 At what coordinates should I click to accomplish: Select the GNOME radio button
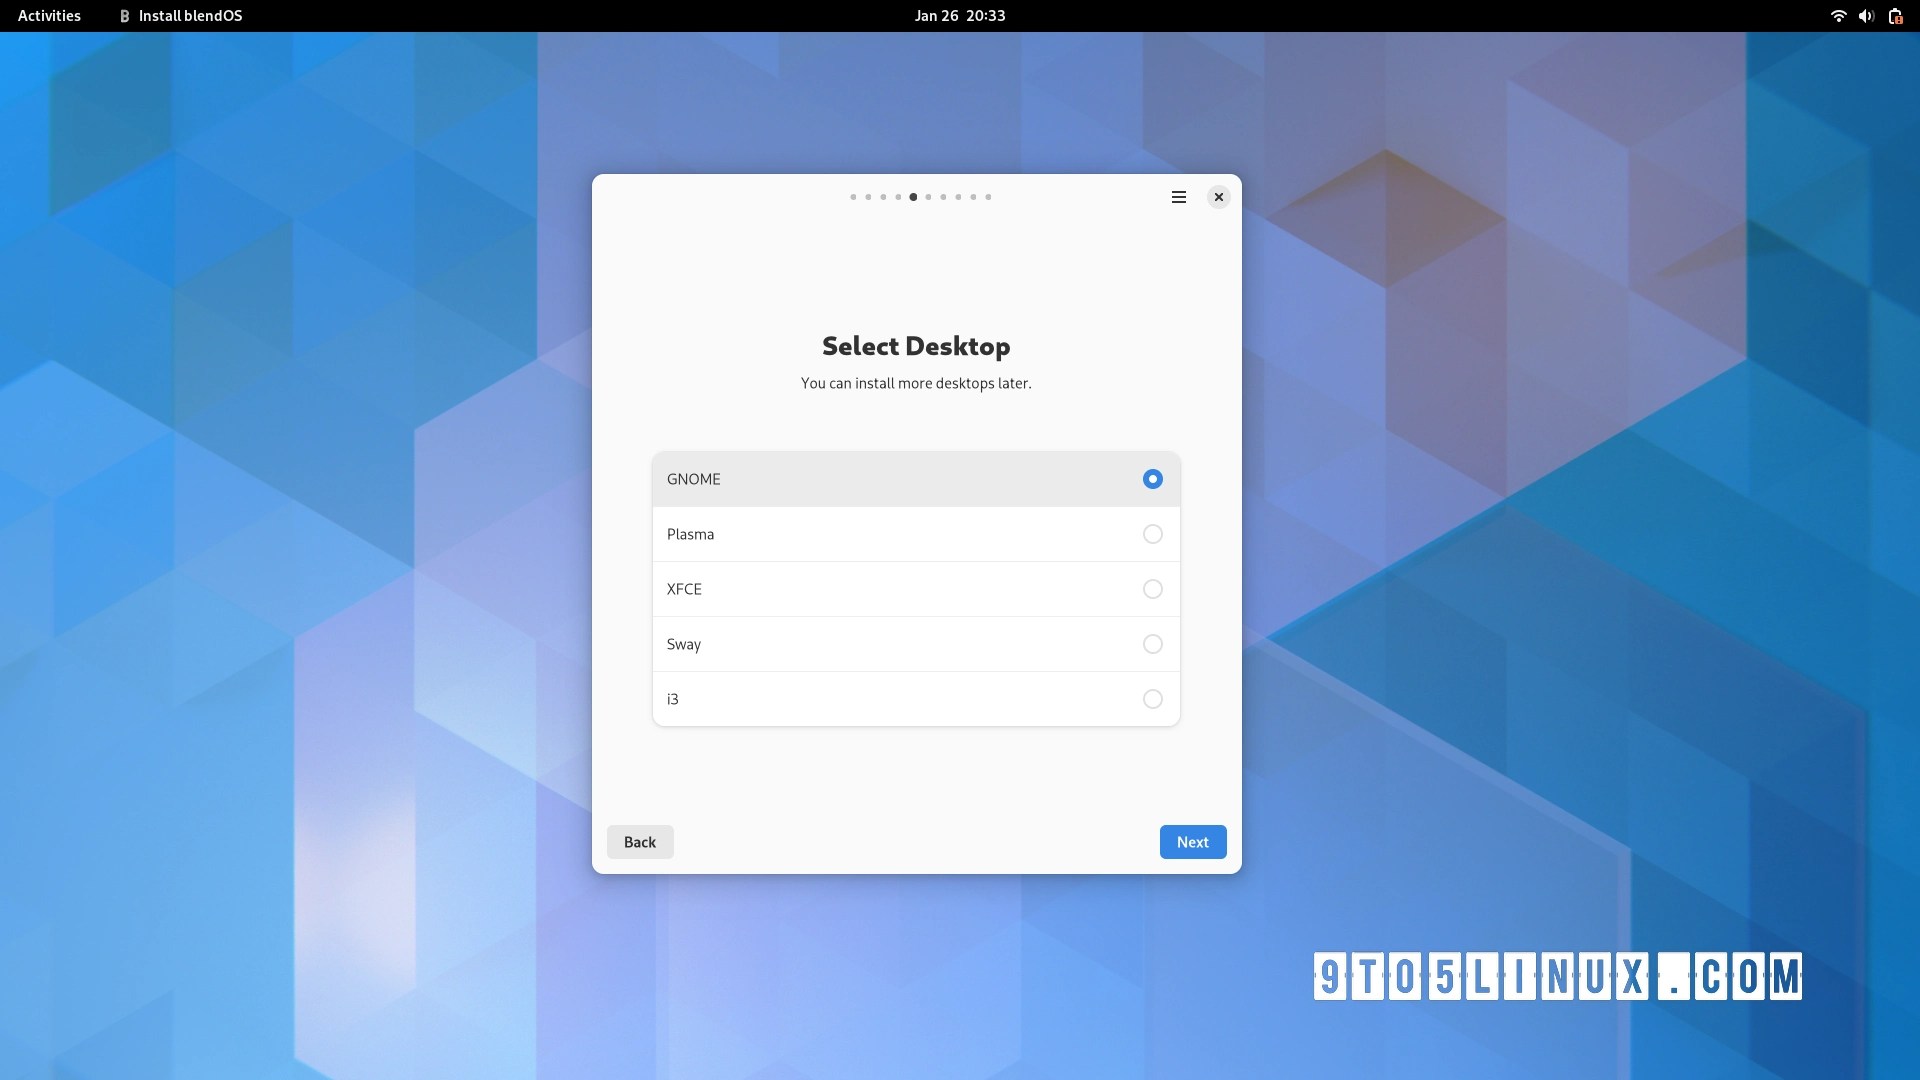coord(1152,479)
